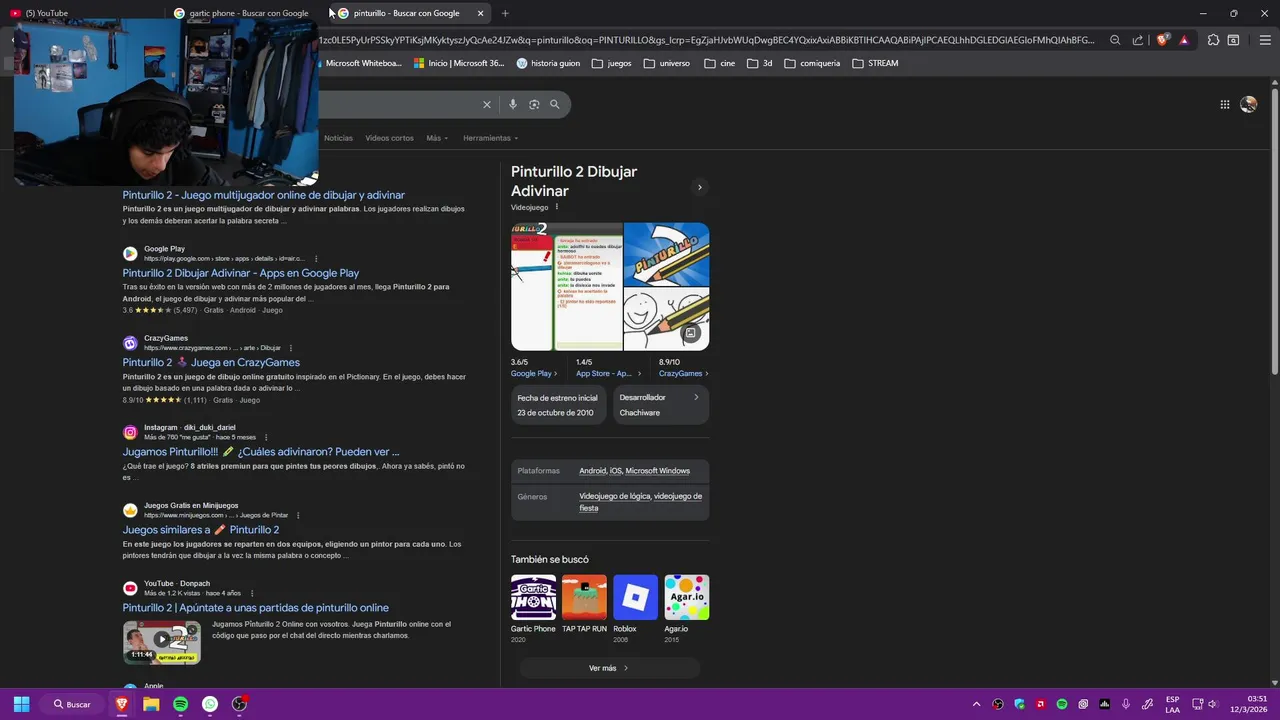Show hidden system tray icons
Viewport: 1280px width, 720px height.
(976, 704)
